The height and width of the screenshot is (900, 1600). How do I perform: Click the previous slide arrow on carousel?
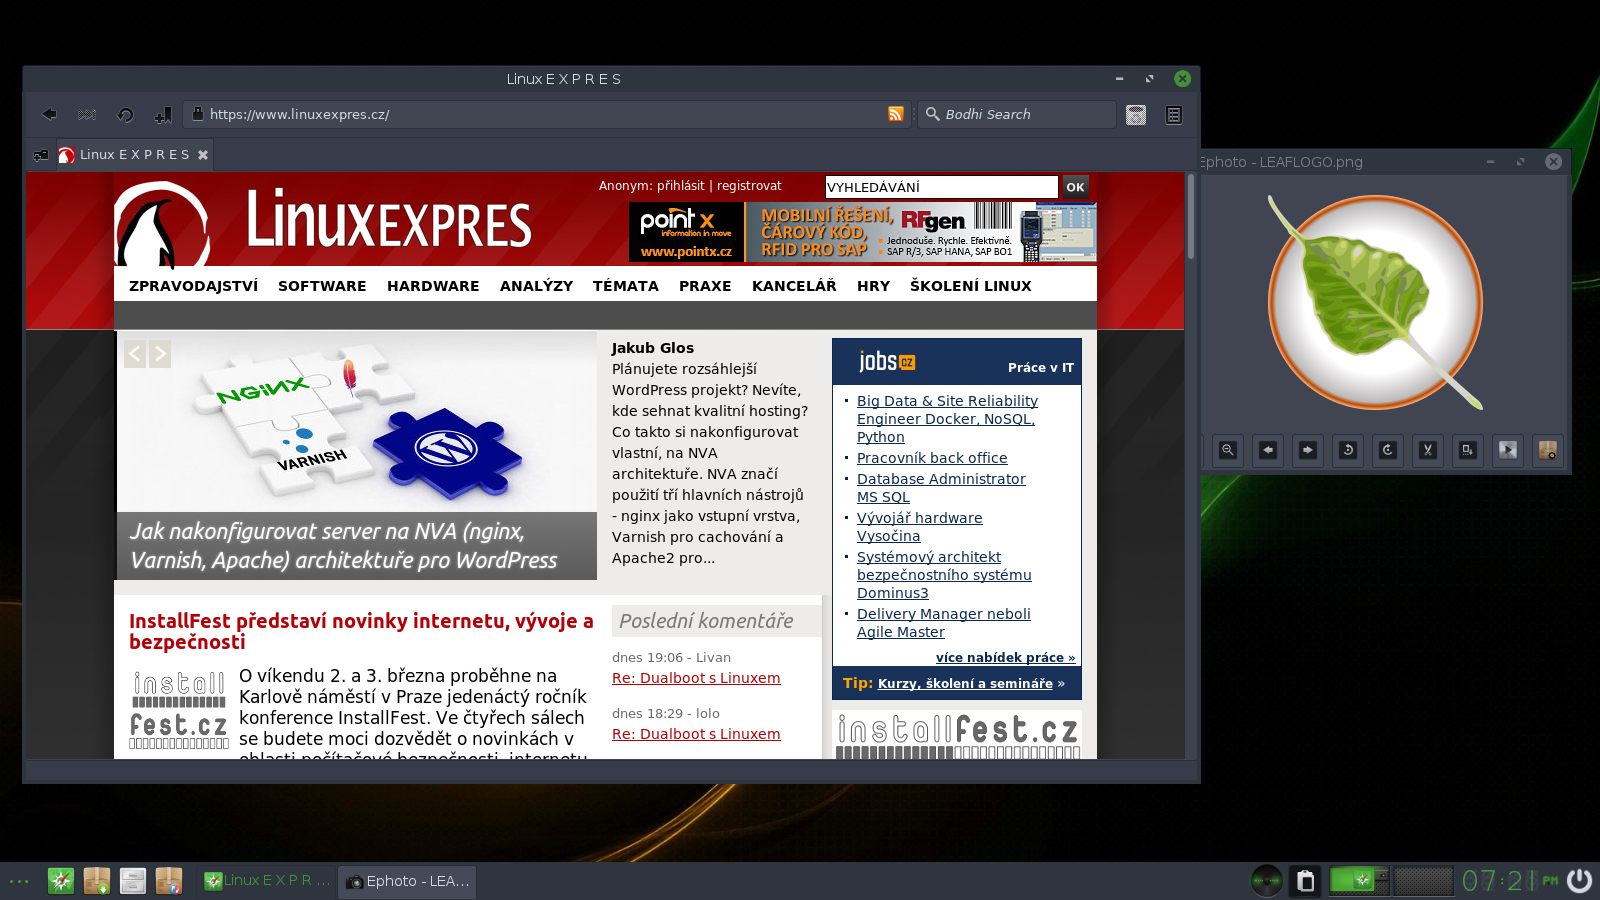(135, 354)
